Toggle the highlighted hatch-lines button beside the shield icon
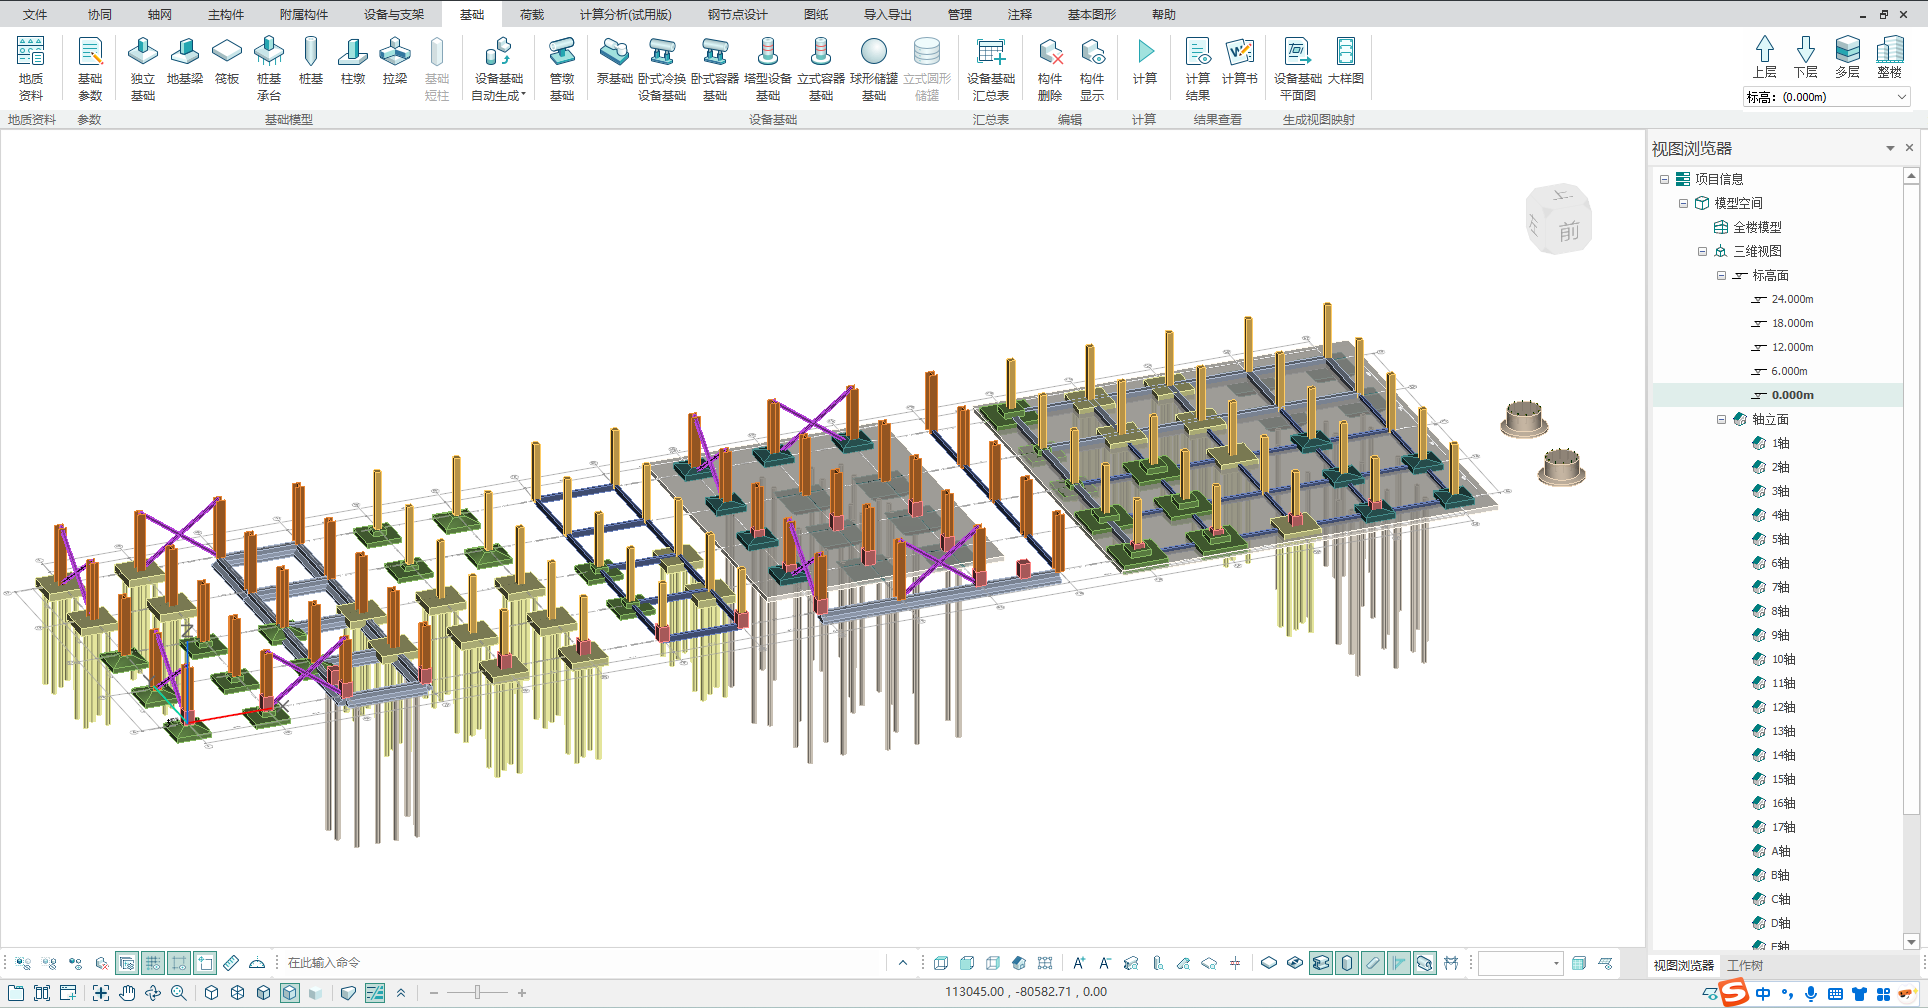 tap(375, 993)
